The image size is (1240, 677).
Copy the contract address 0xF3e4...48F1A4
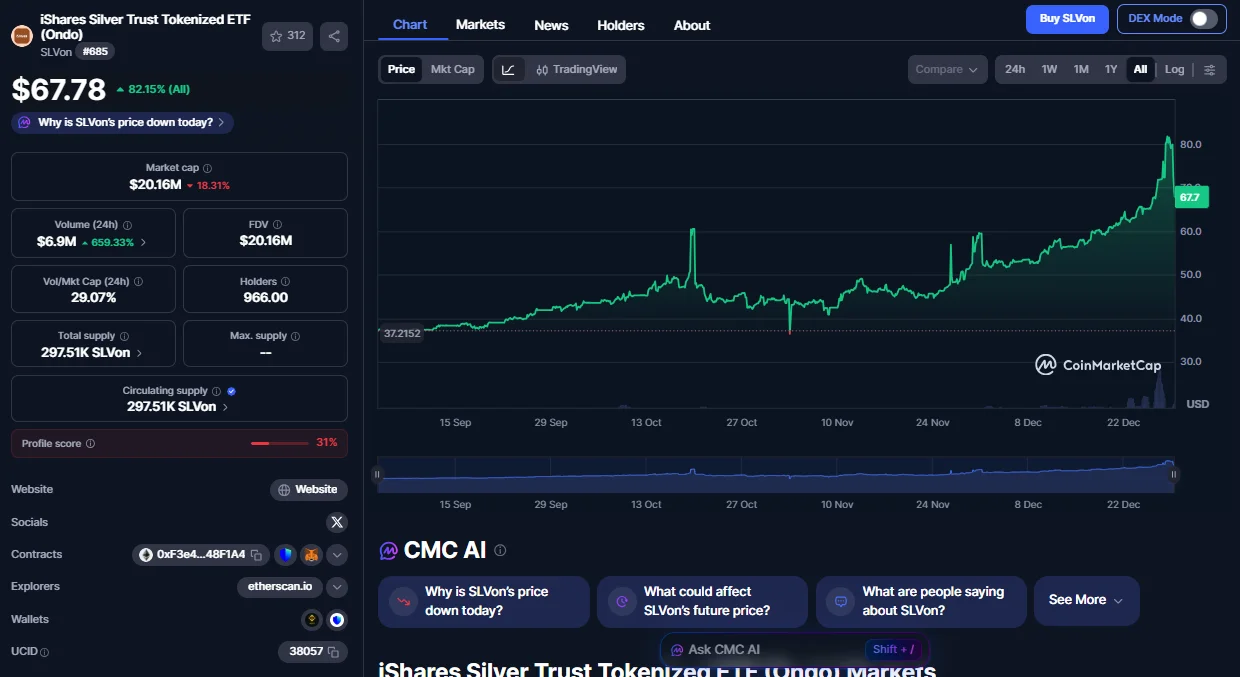tap(257, 555)
